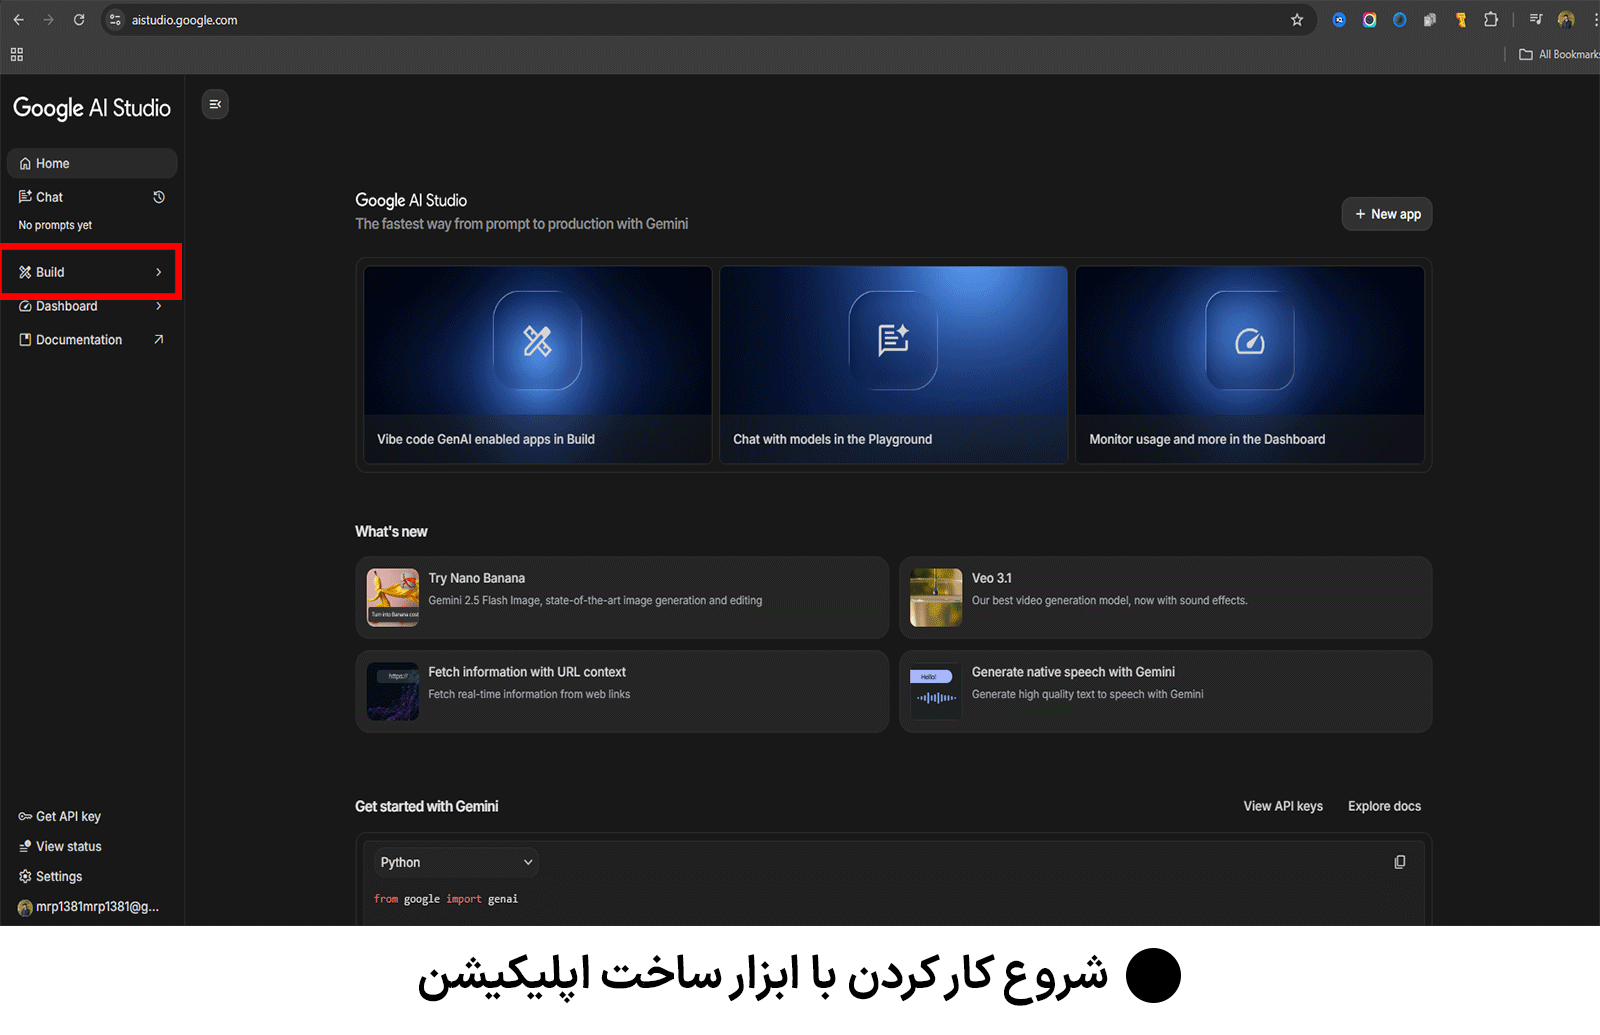Bookmark this page with the star icon
The image size is (1600, 1035).
coord(1297,20)
